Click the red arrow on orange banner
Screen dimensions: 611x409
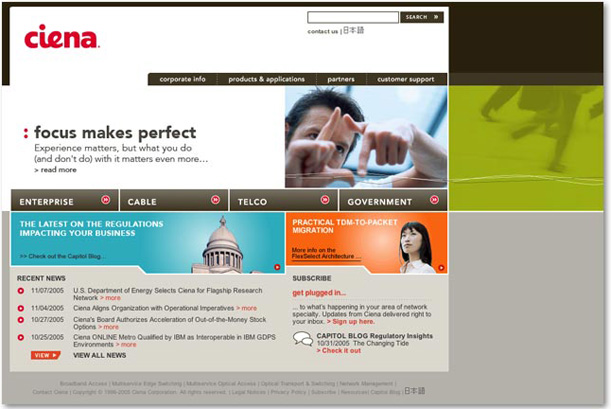(441, 268)
